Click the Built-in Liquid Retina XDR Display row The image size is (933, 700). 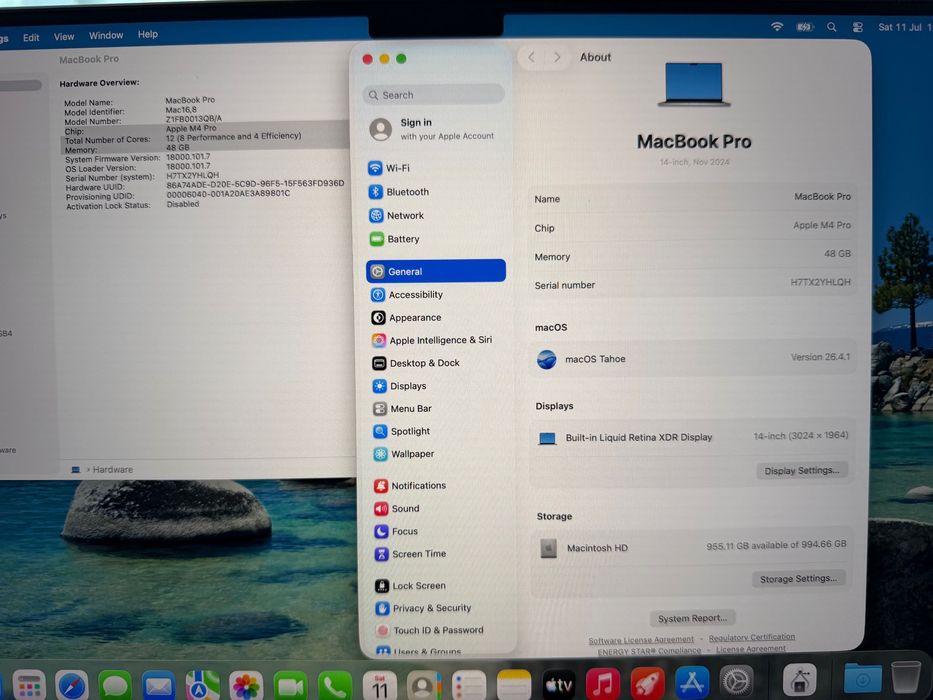[691, 437]
